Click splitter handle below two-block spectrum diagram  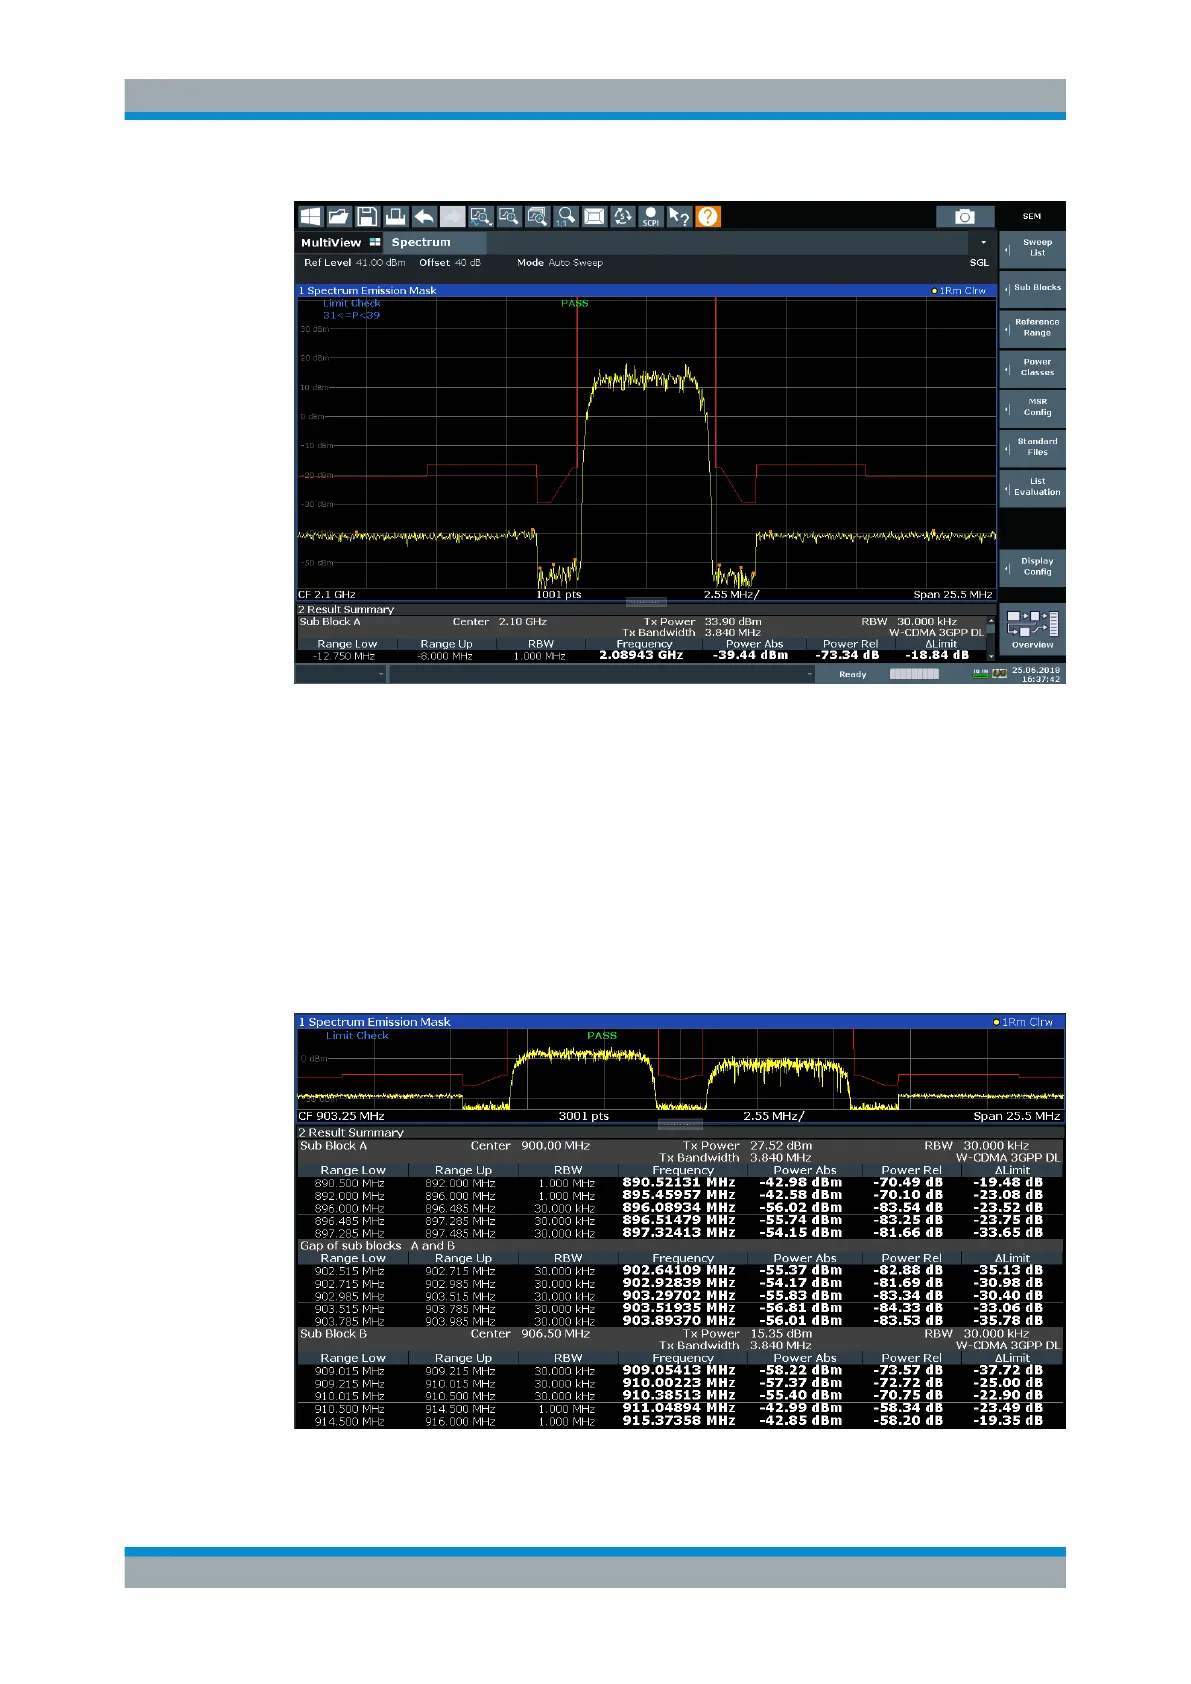point(680,1125)
